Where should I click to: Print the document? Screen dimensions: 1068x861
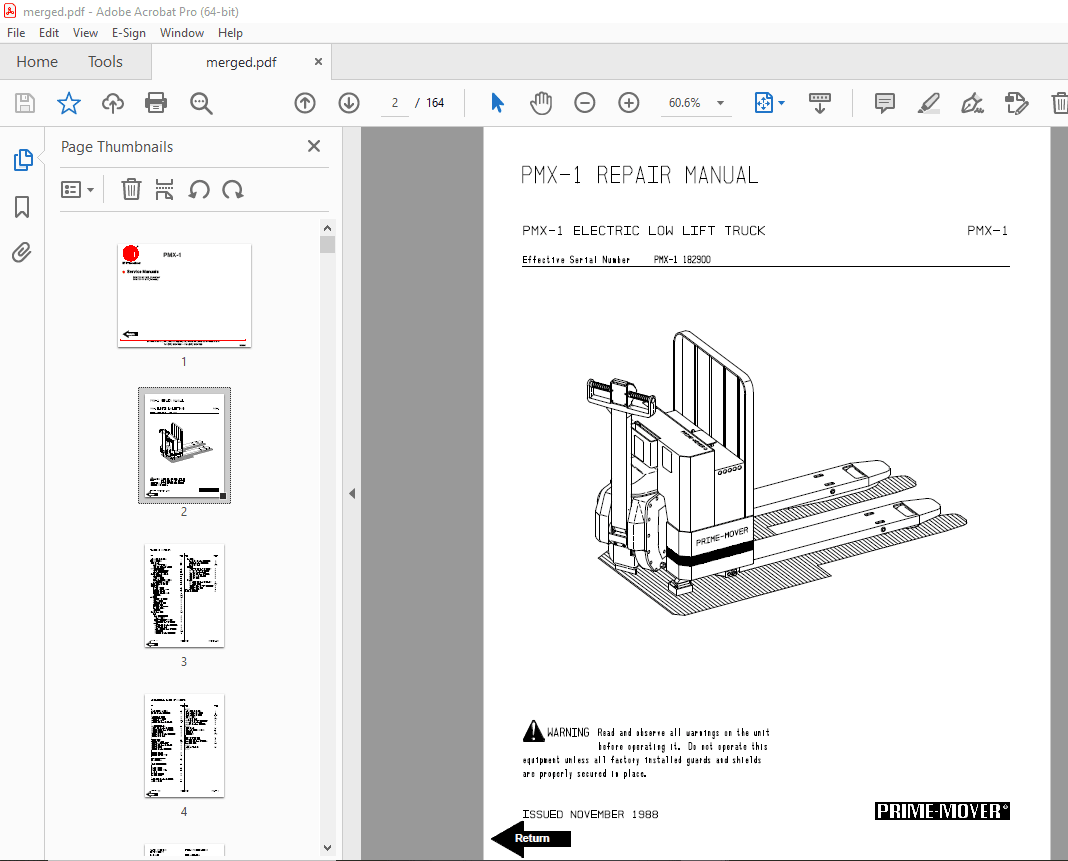tap(158, 102)
